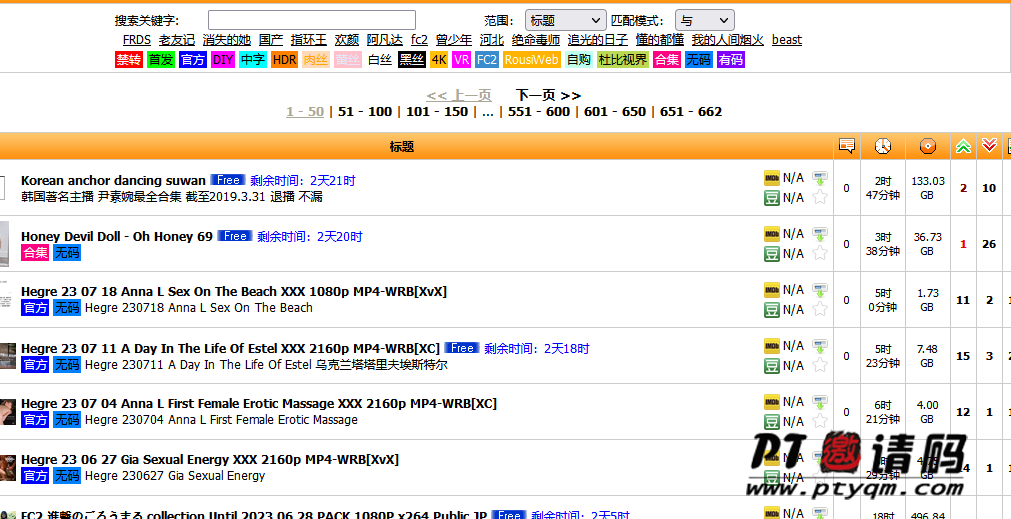Screen dimensions: 1011x519
Task: Select the 中字 tag filter
Action: point(252,60)
